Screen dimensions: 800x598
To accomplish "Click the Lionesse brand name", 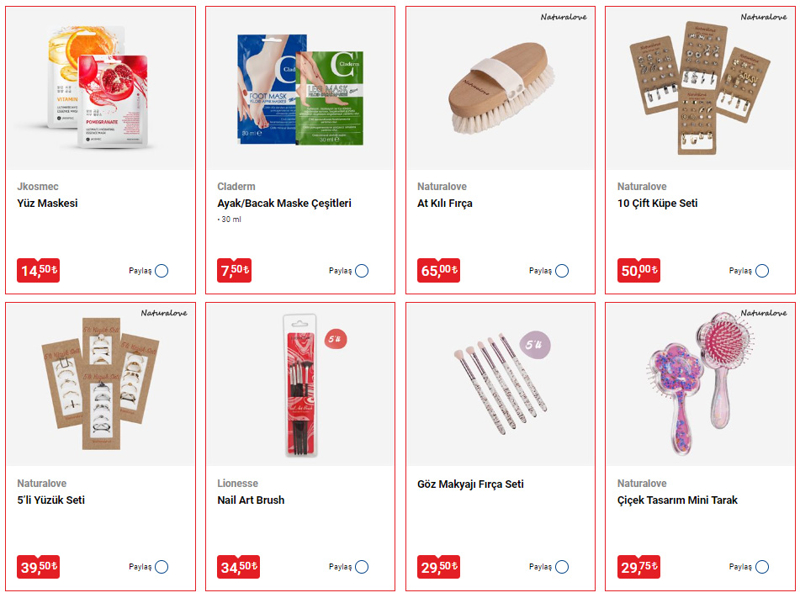I will [237, 483].
